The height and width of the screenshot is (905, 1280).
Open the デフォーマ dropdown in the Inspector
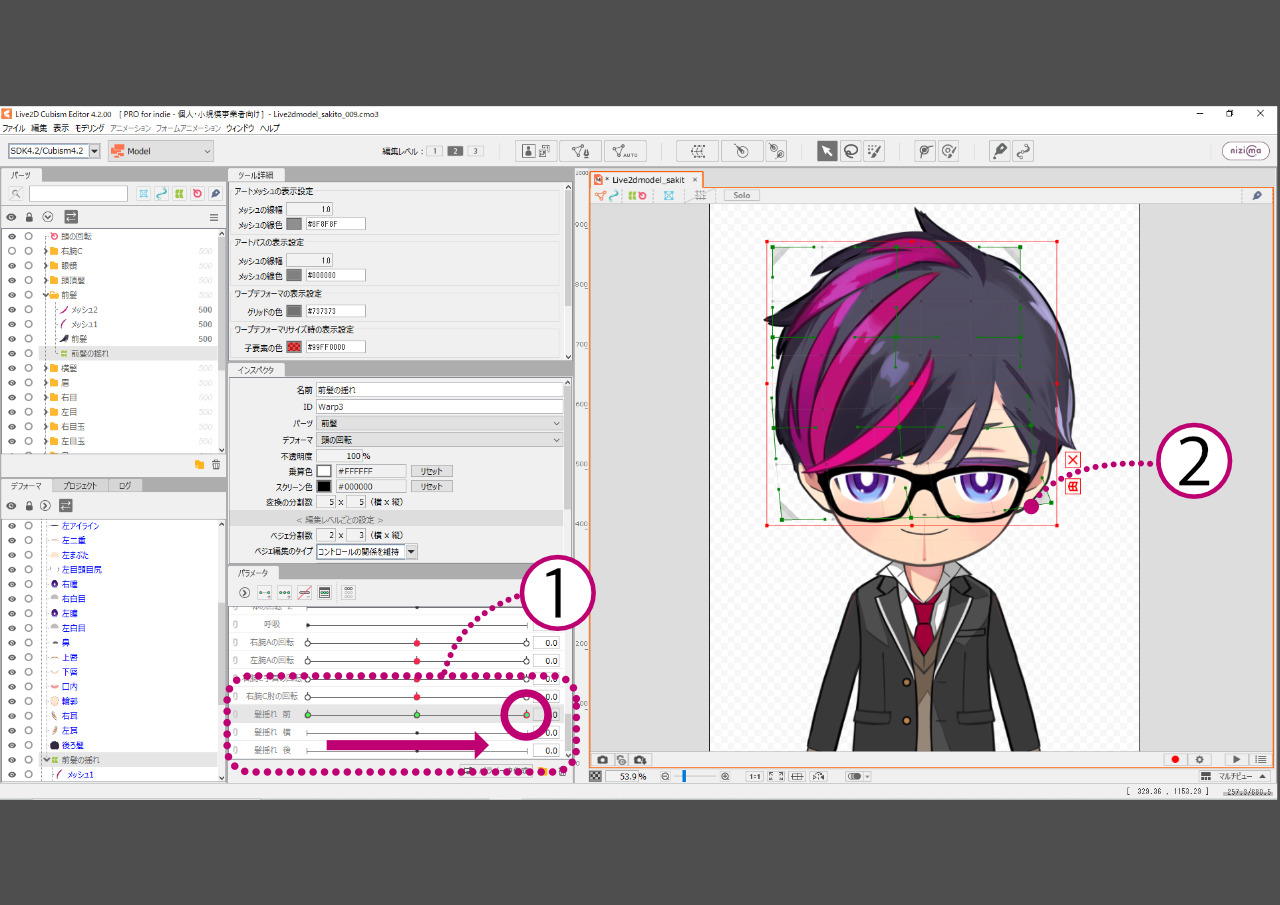(x=439, y=439)
